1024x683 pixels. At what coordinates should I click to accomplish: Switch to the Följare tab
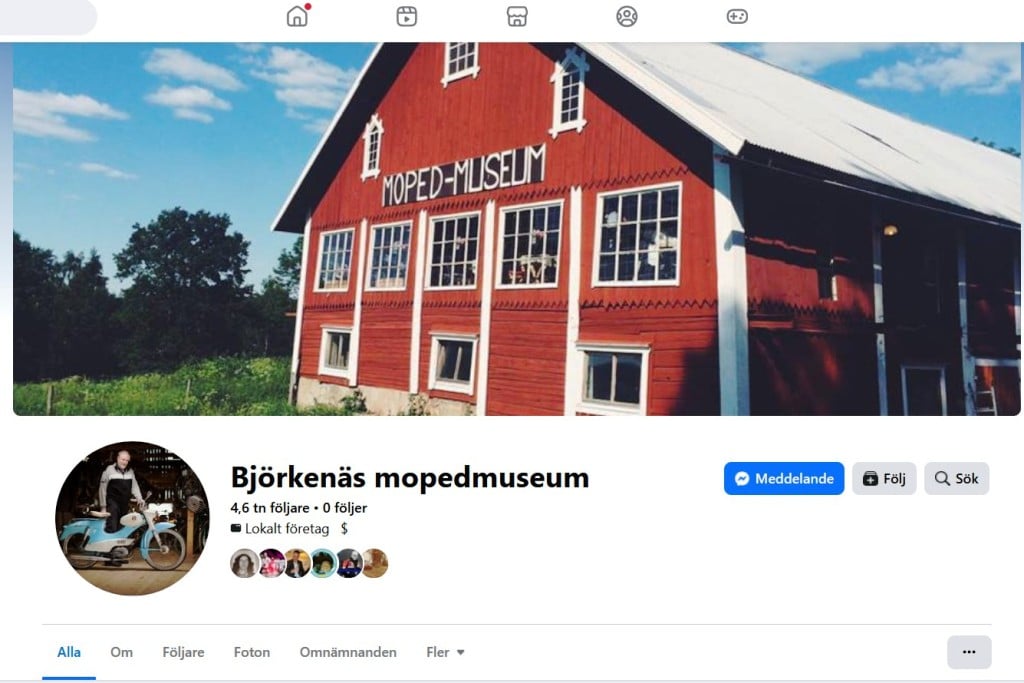pyautogui.click(x=184, y=652)
